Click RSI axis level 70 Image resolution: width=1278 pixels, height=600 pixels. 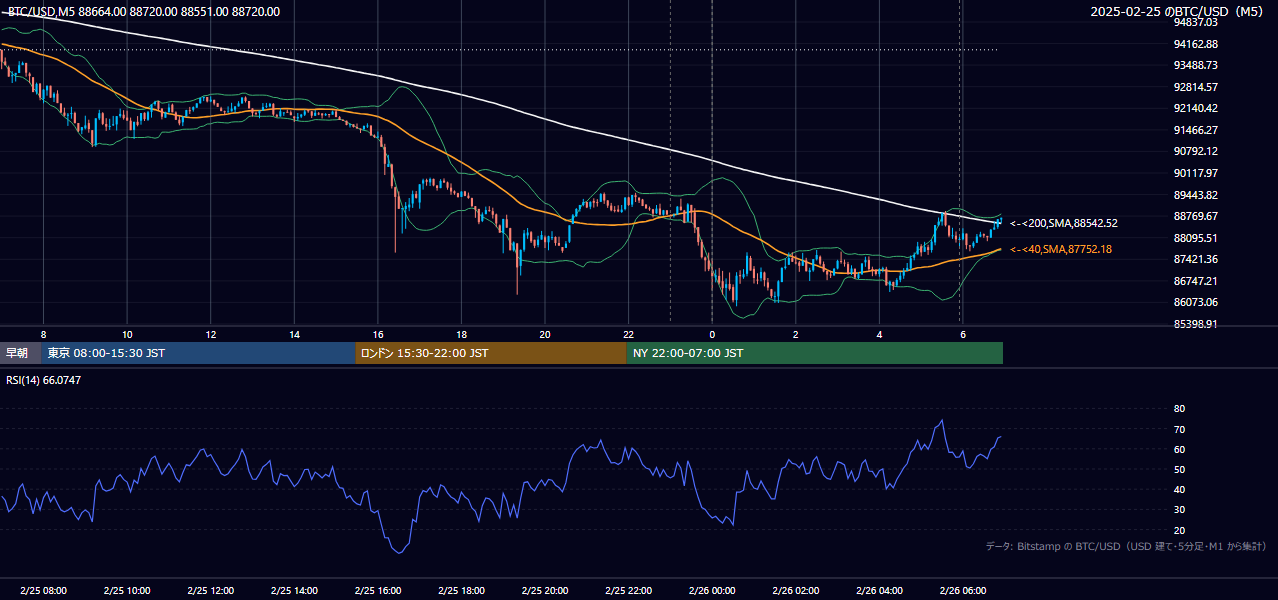1179,429
